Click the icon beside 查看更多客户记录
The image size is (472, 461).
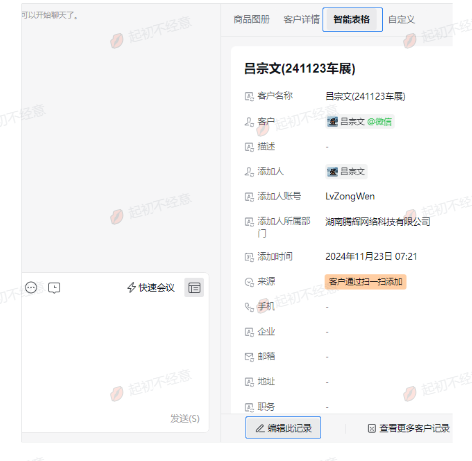click(372, 428)
